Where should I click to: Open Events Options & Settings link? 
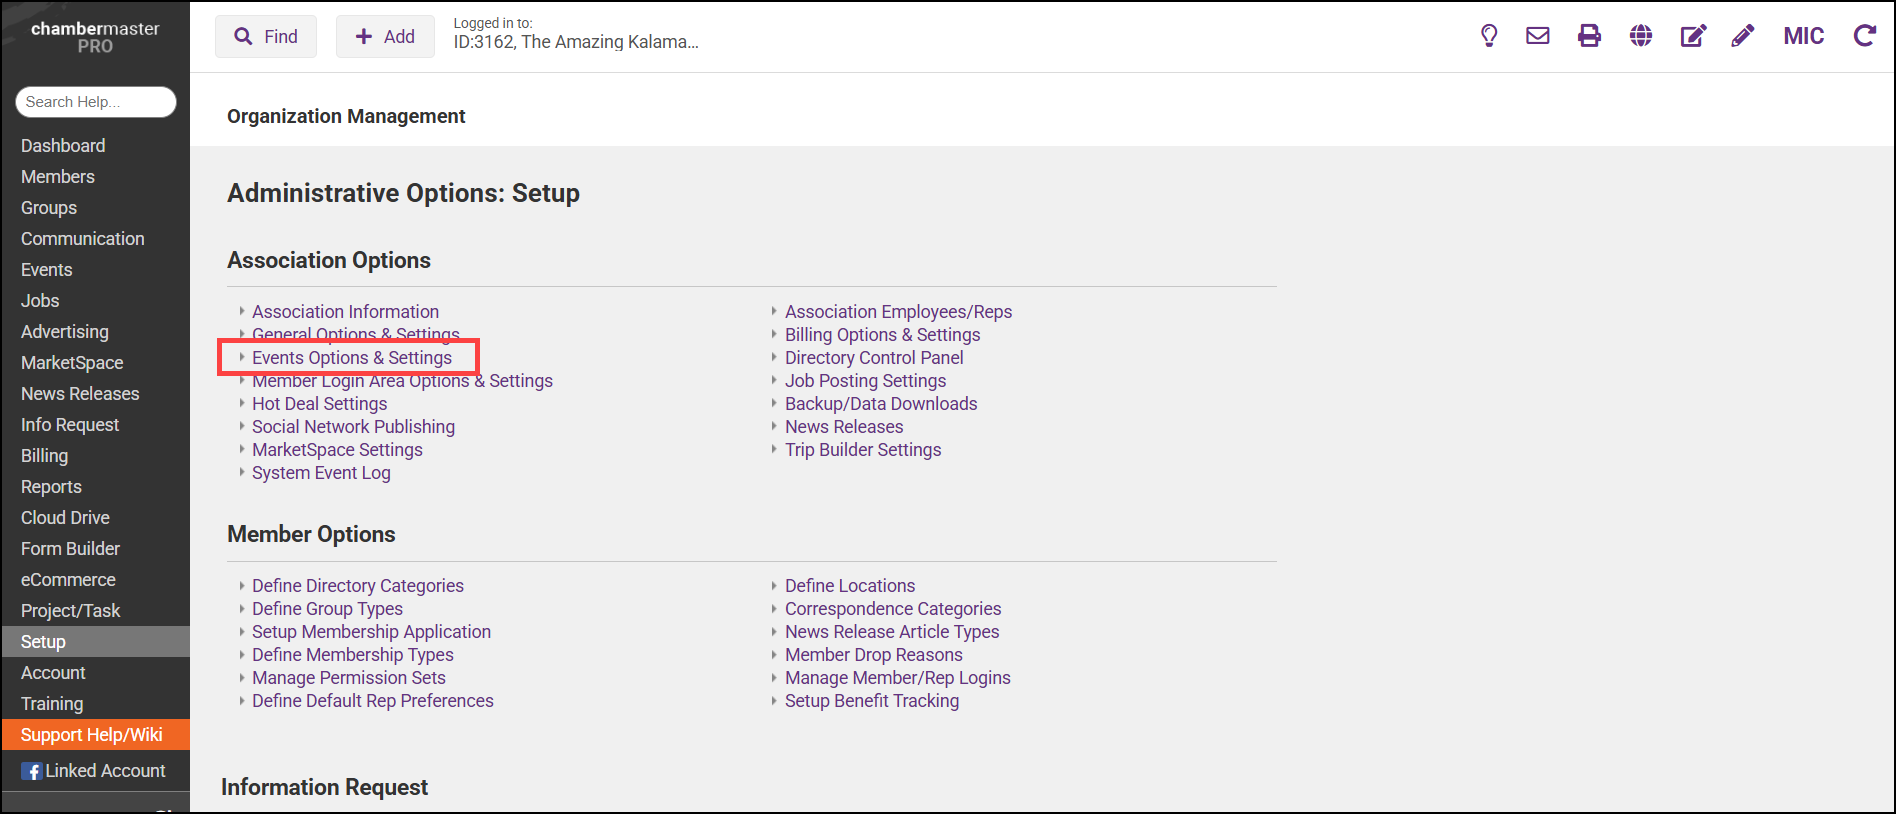pyautogui.click(x=351, y=358)
